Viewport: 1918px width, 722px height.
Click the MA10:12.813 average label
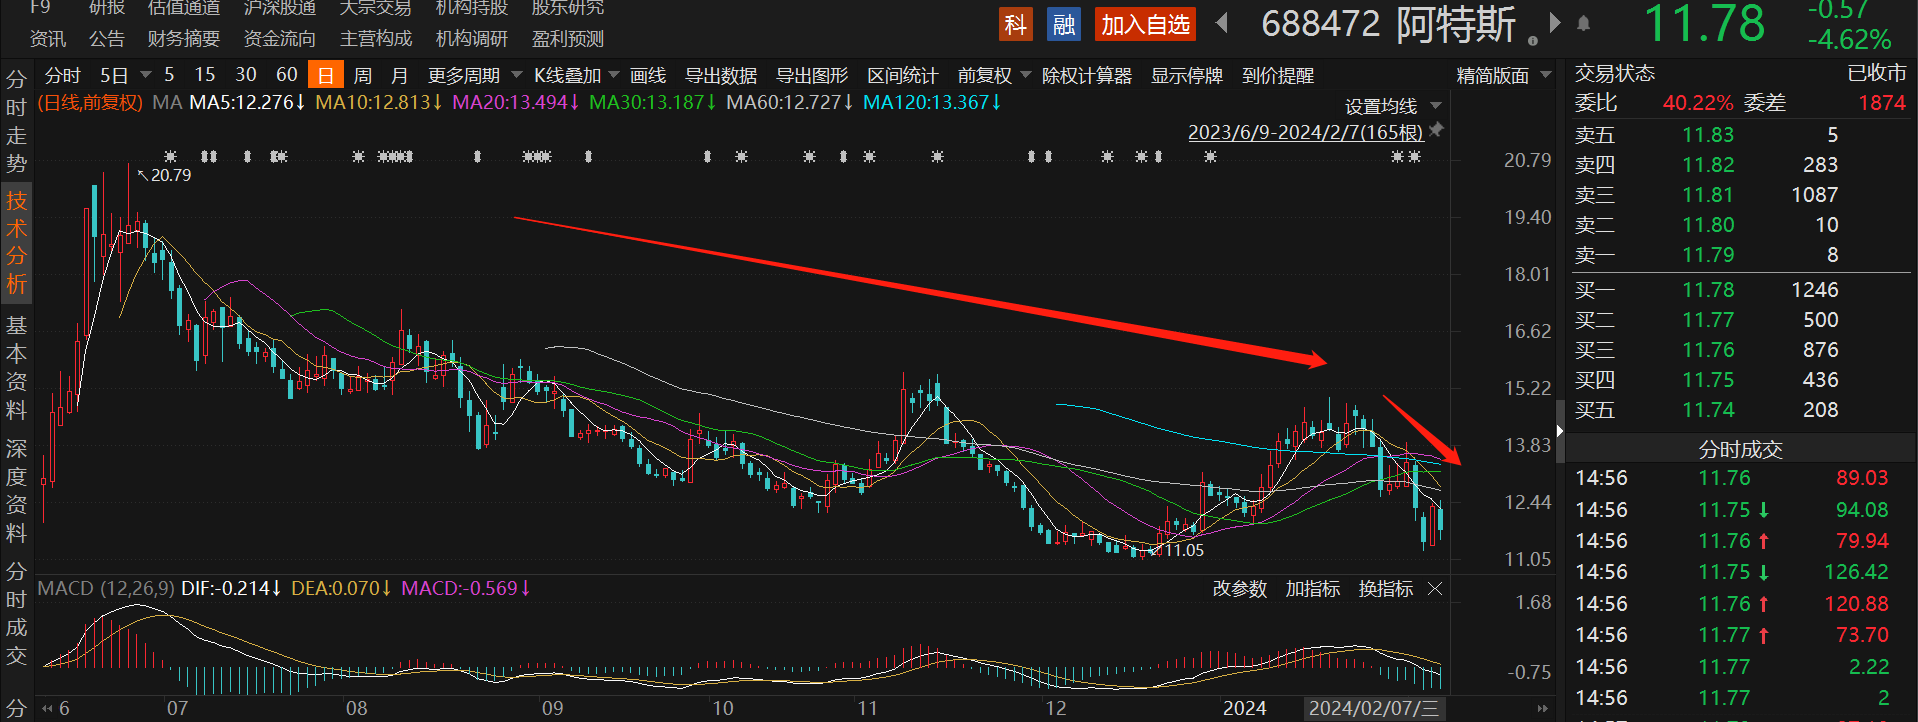[378, 102]
